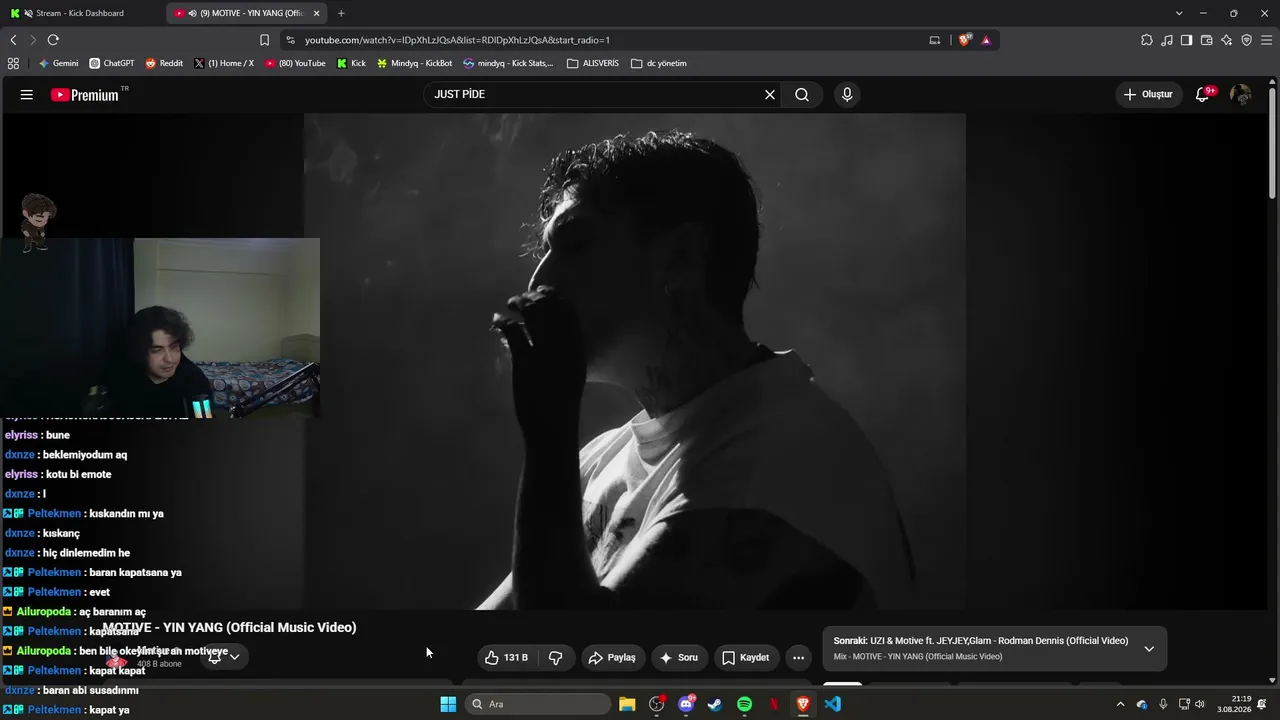
Task: Open the Soru ask button
Action: pyautogui.click(x=679, y=658)
